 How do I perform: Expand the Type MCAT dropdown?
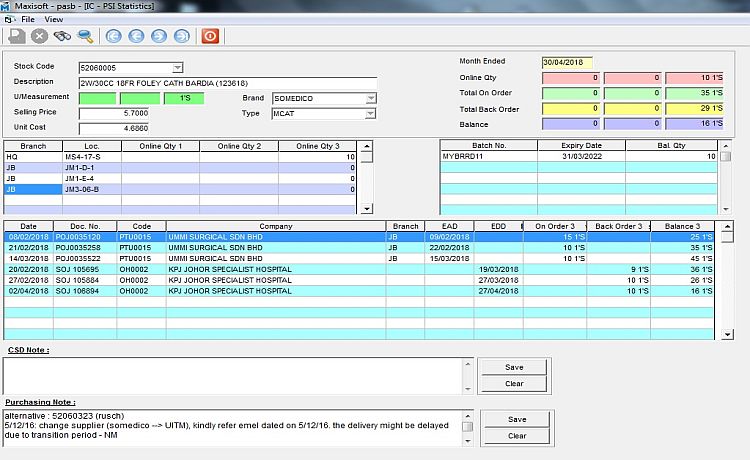(370, 114)
